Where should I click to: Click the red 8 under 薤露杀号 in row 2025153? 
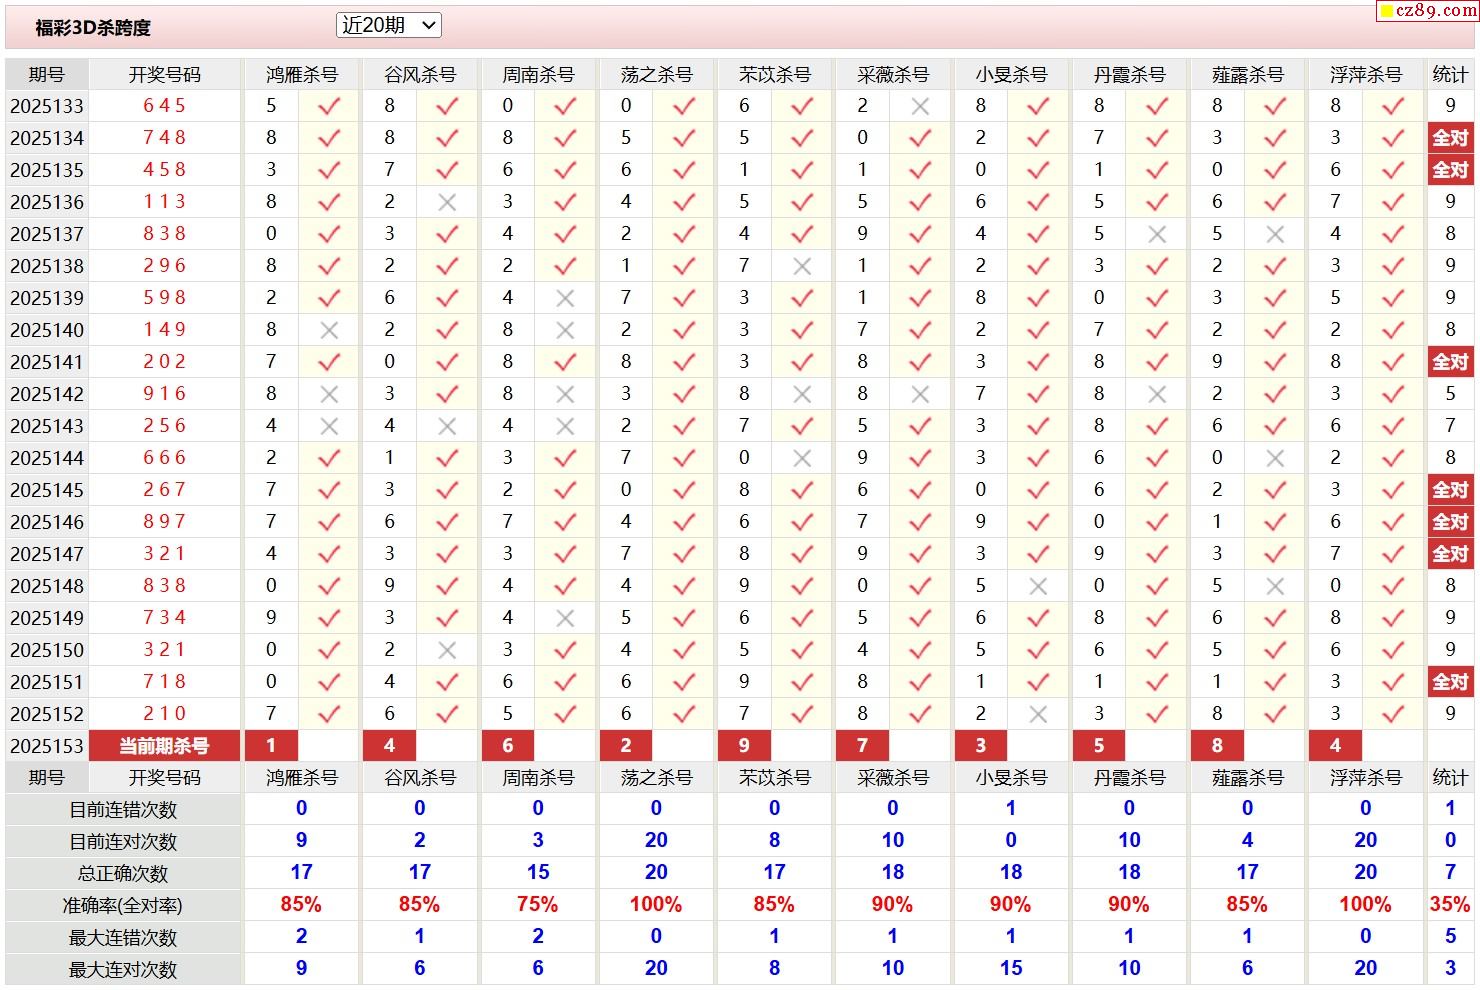(1217, 746)
